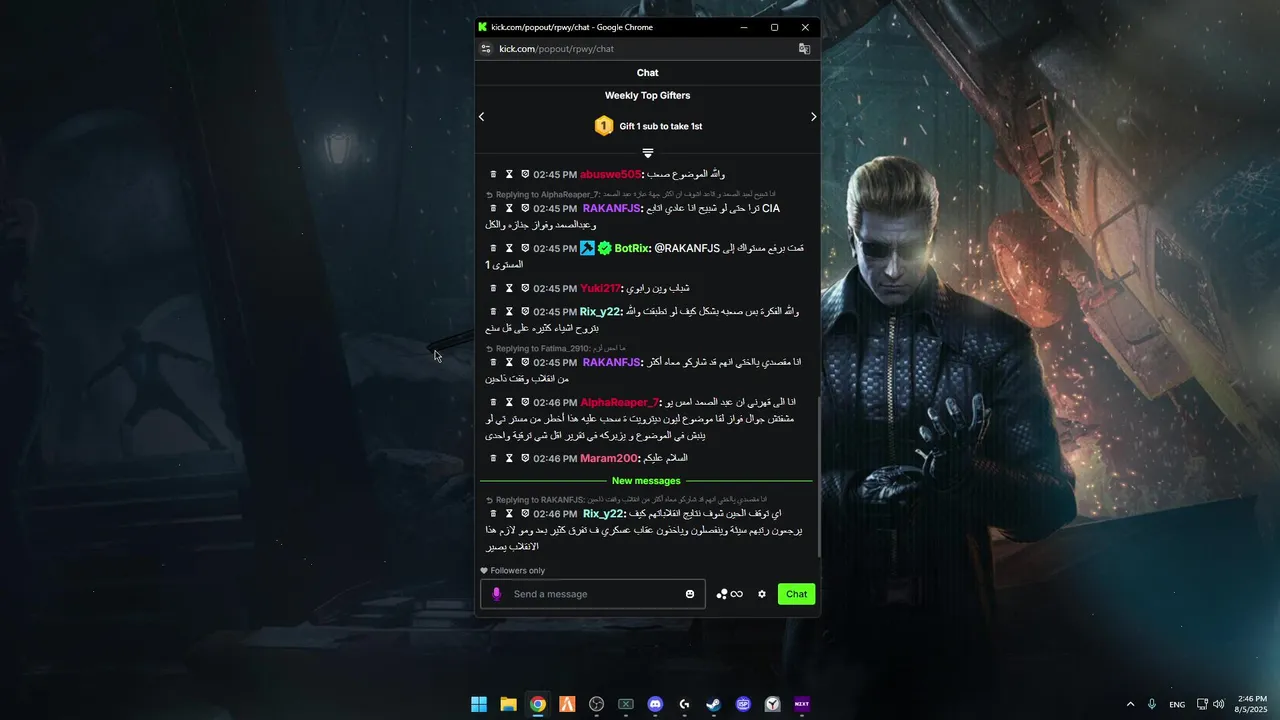Open File Explorer from the taskbar

click(x=508, y=704)
